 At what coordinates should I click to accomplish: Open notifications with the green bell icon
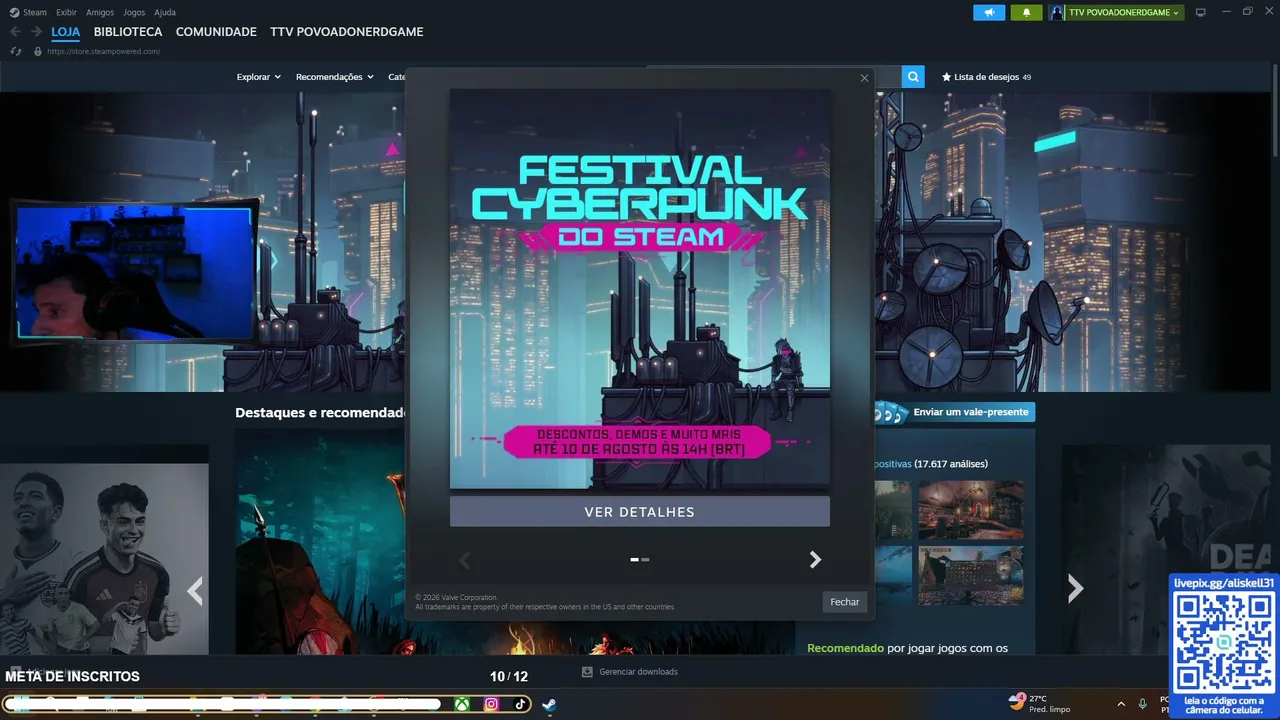pyautogui.click(x=1026, y=12)
